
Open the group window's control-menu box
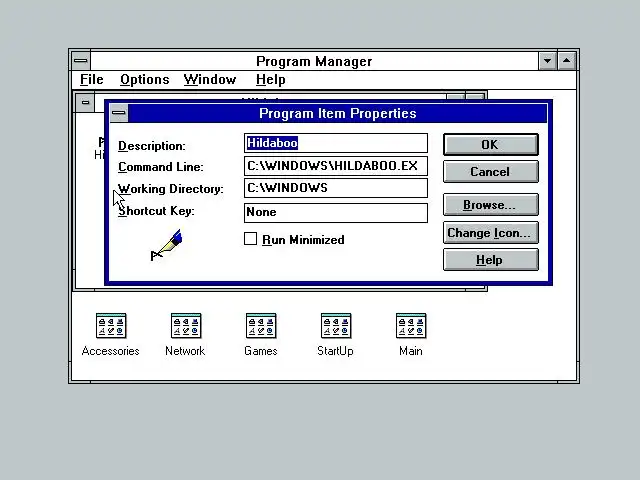[85, 102]
